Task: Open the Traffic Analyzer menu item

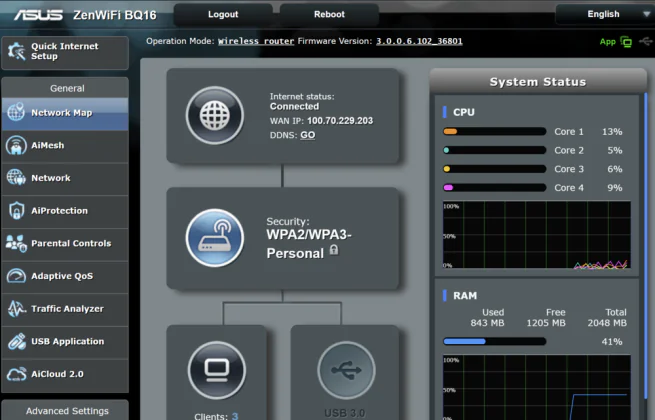Action: coord(65,309)
